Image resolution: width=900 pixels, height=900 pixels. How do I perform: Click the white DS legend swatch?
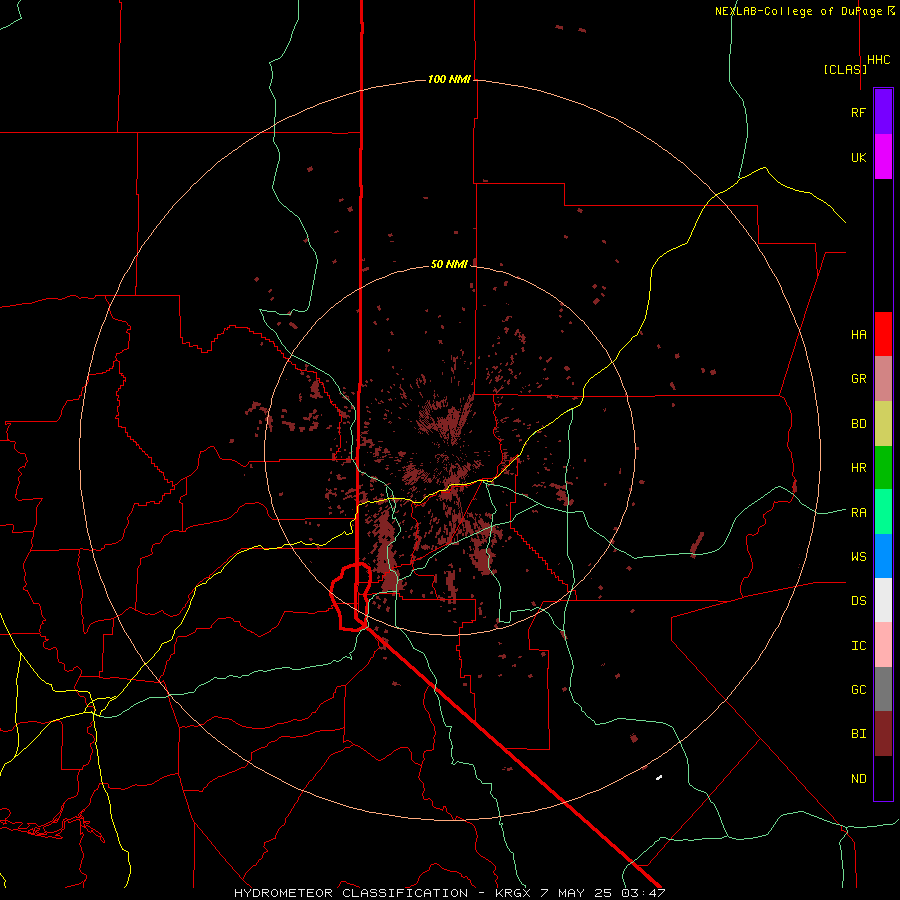[x=883, y=600]
